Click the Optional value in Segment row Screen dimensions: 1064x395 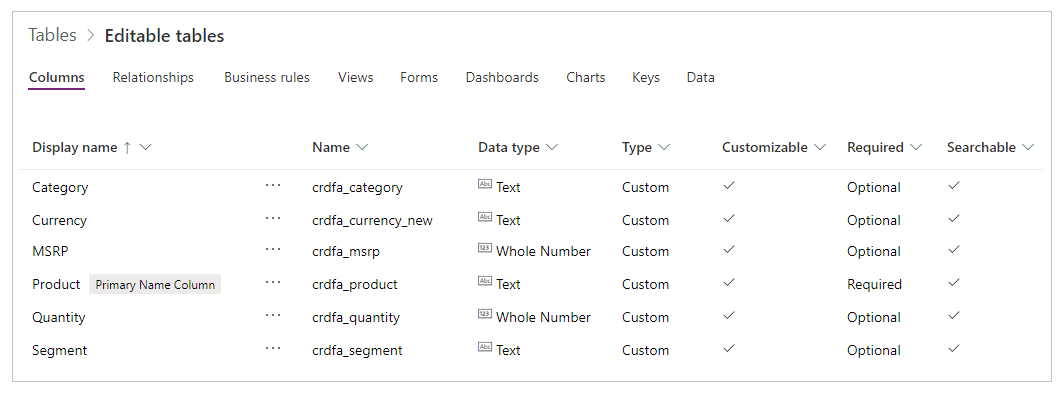click(874, 350)
